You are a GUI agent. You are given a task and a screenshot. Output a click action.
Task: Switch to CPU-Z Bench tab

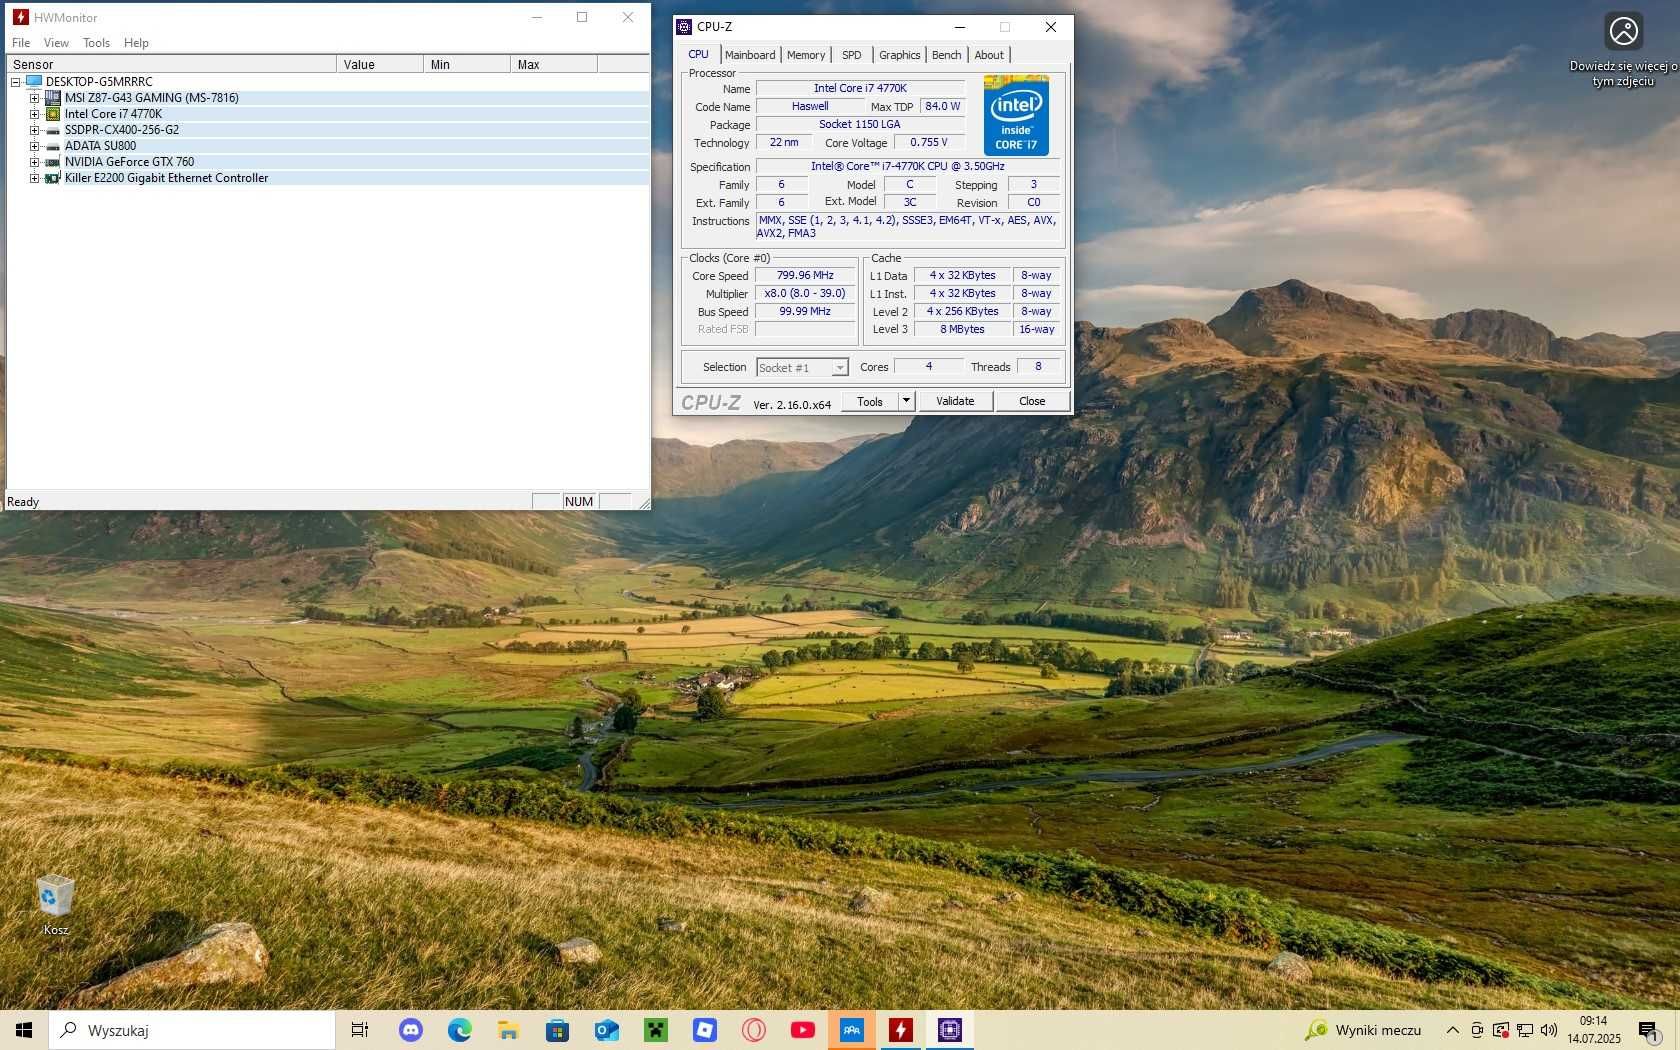pyautogui.click(x=946, y=55)
